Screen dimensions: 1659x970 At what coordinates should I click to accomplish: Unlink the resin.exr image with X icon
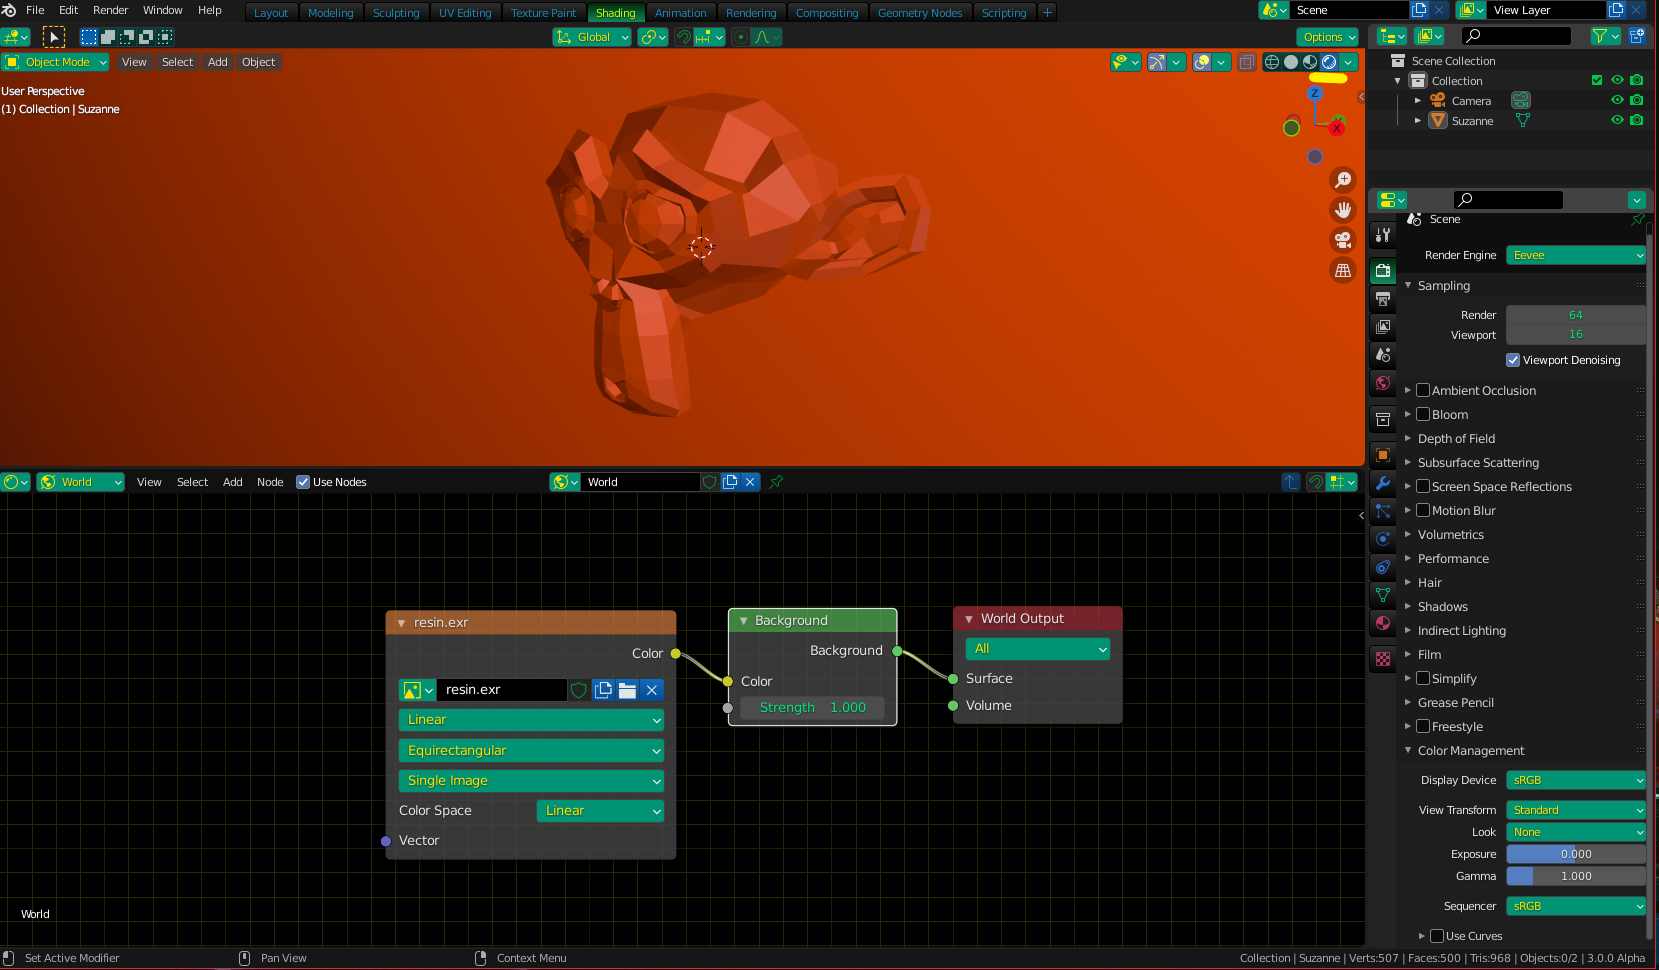coord(652,690)
